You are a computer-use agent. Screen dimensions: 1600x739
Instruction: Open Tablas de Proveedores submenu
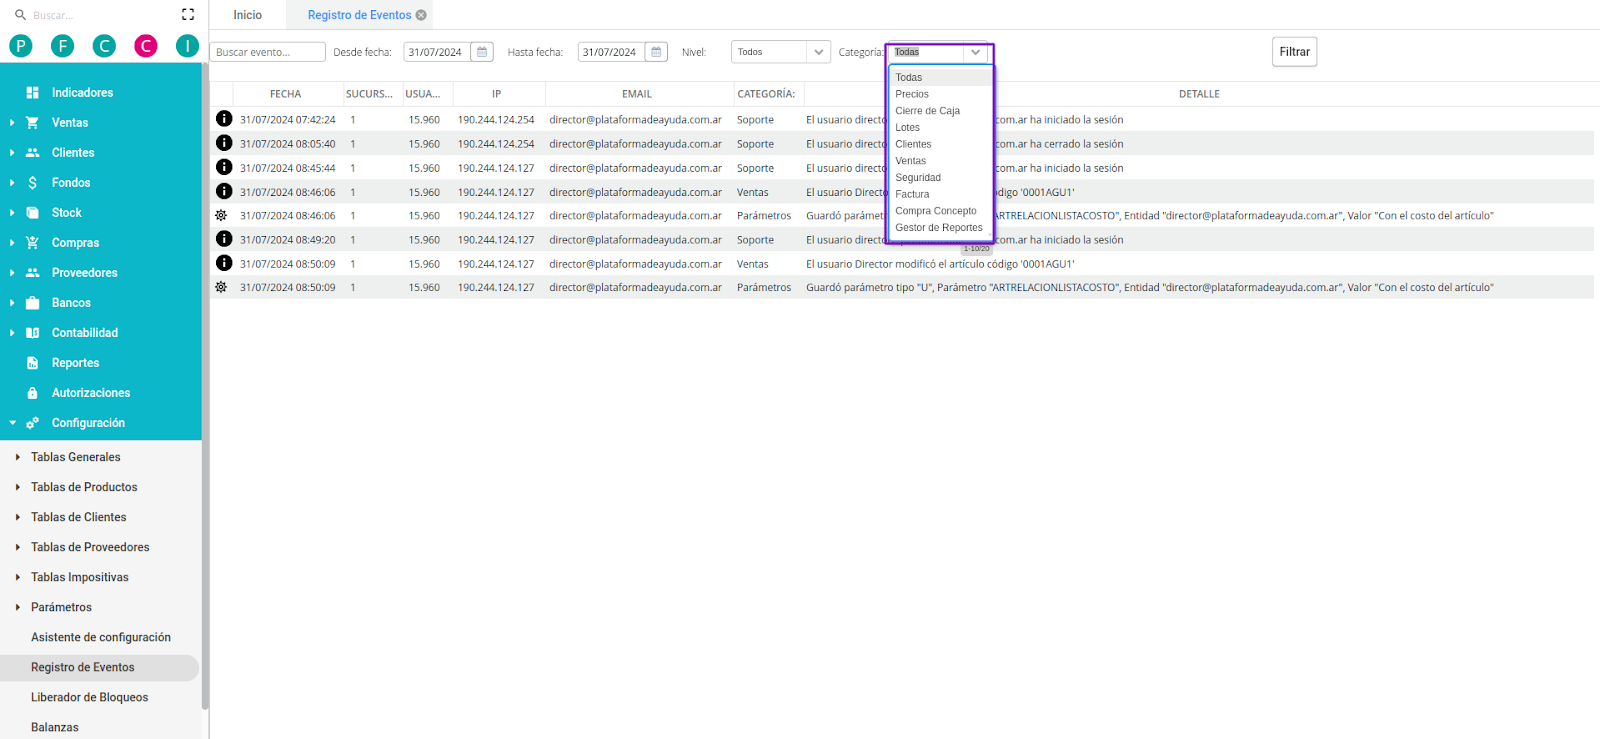coord(90,547)
